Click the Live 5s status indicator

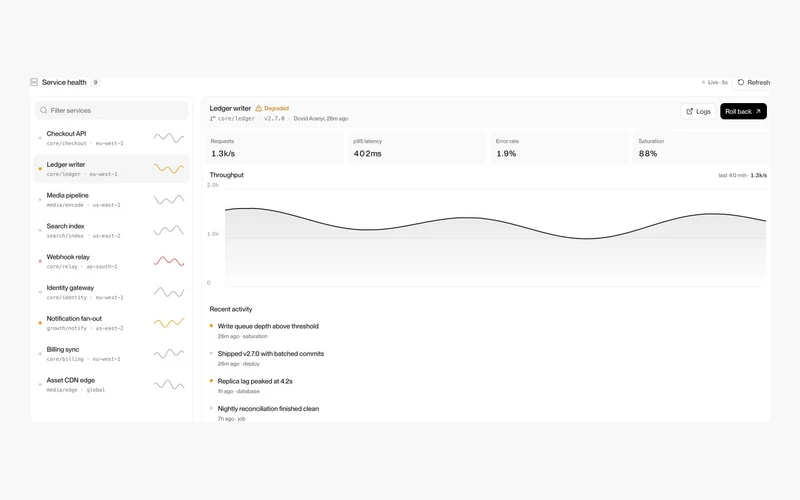(715, 82)
